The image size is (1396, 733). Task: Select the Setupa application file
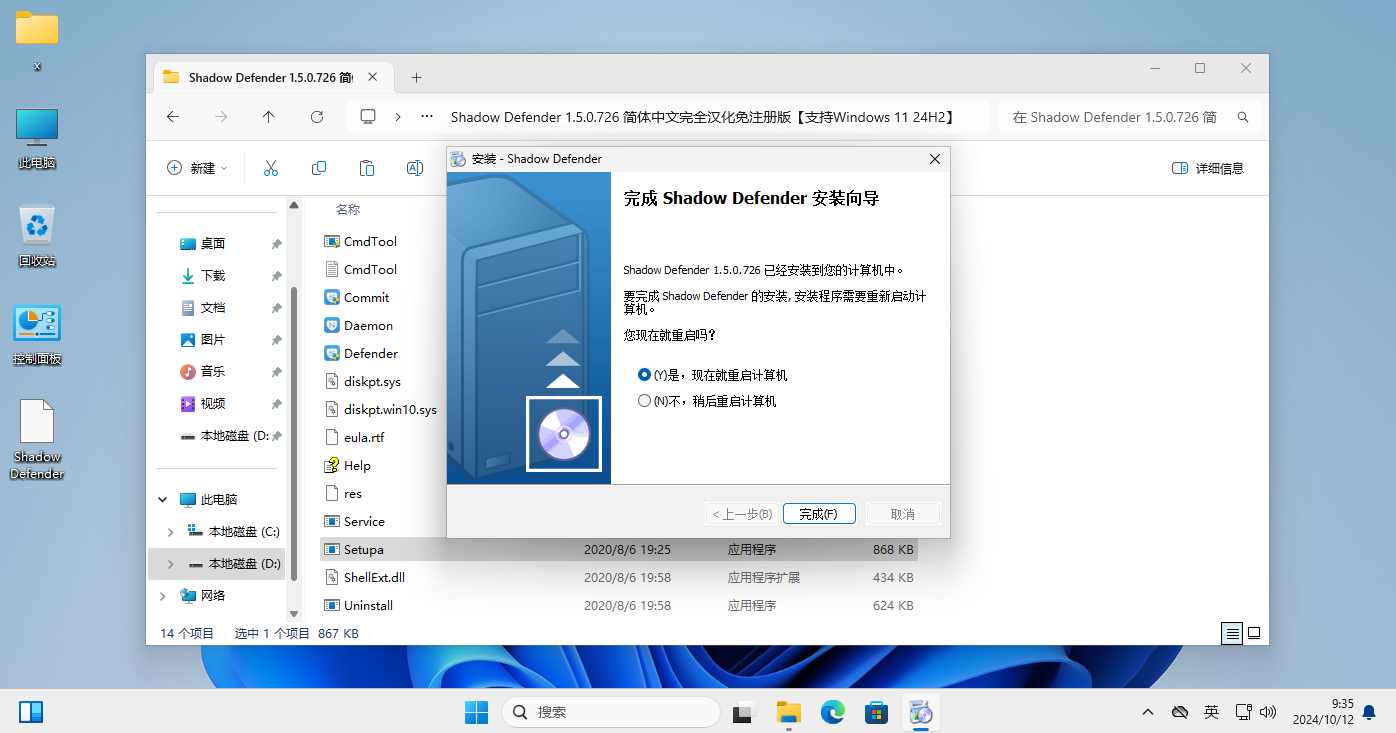point(619,549)
